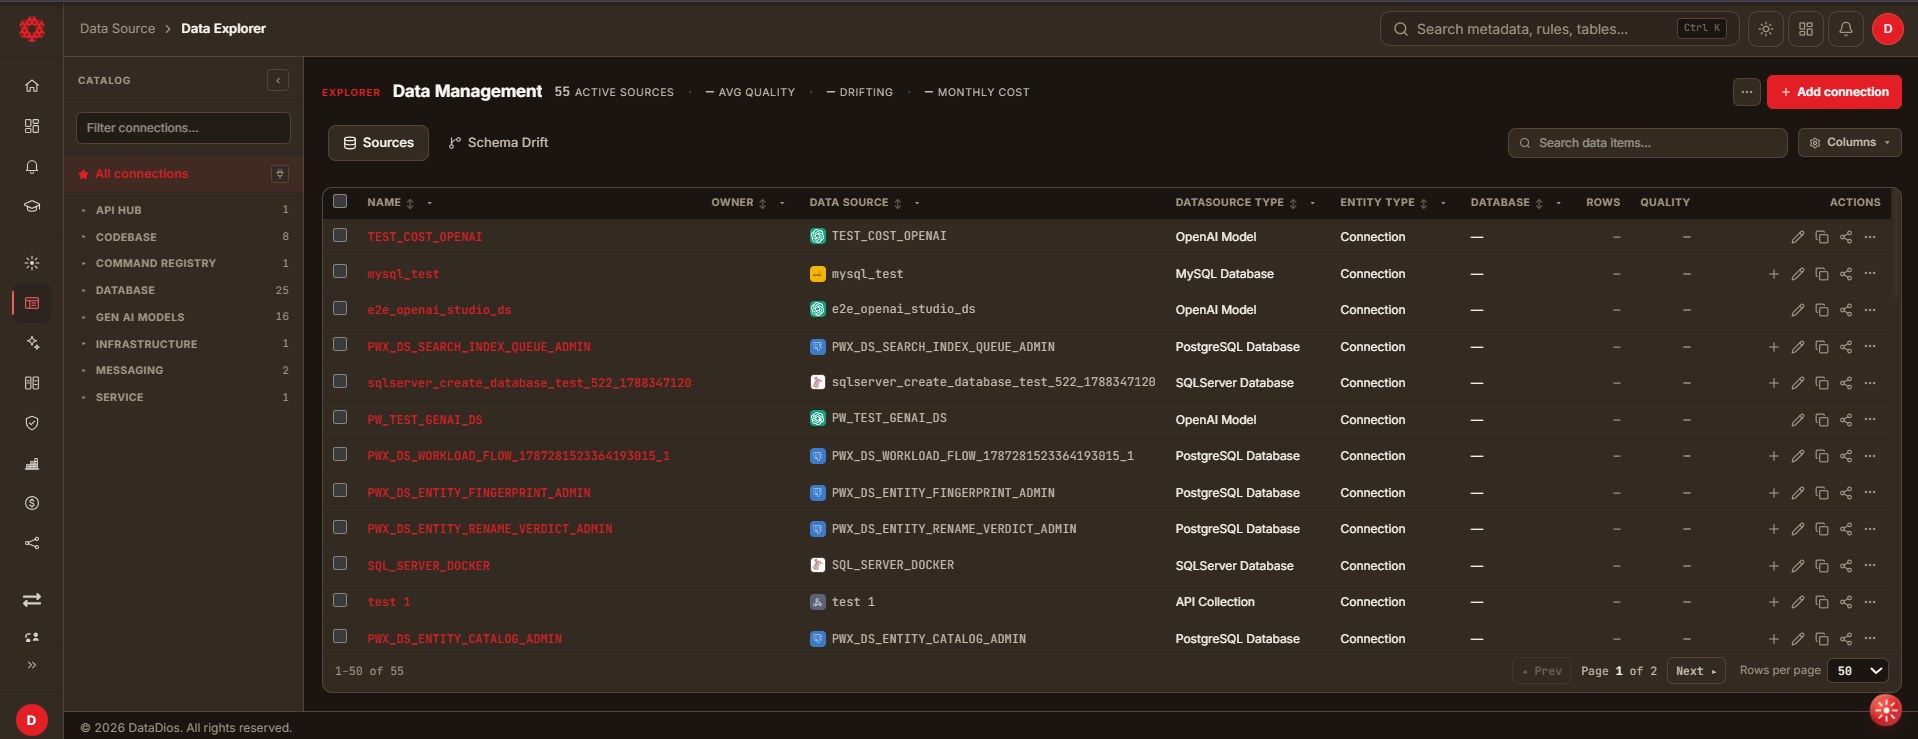Go to the Next page
The height and width of the screenshot is (739, 1918).
(x=1695, y=671)
